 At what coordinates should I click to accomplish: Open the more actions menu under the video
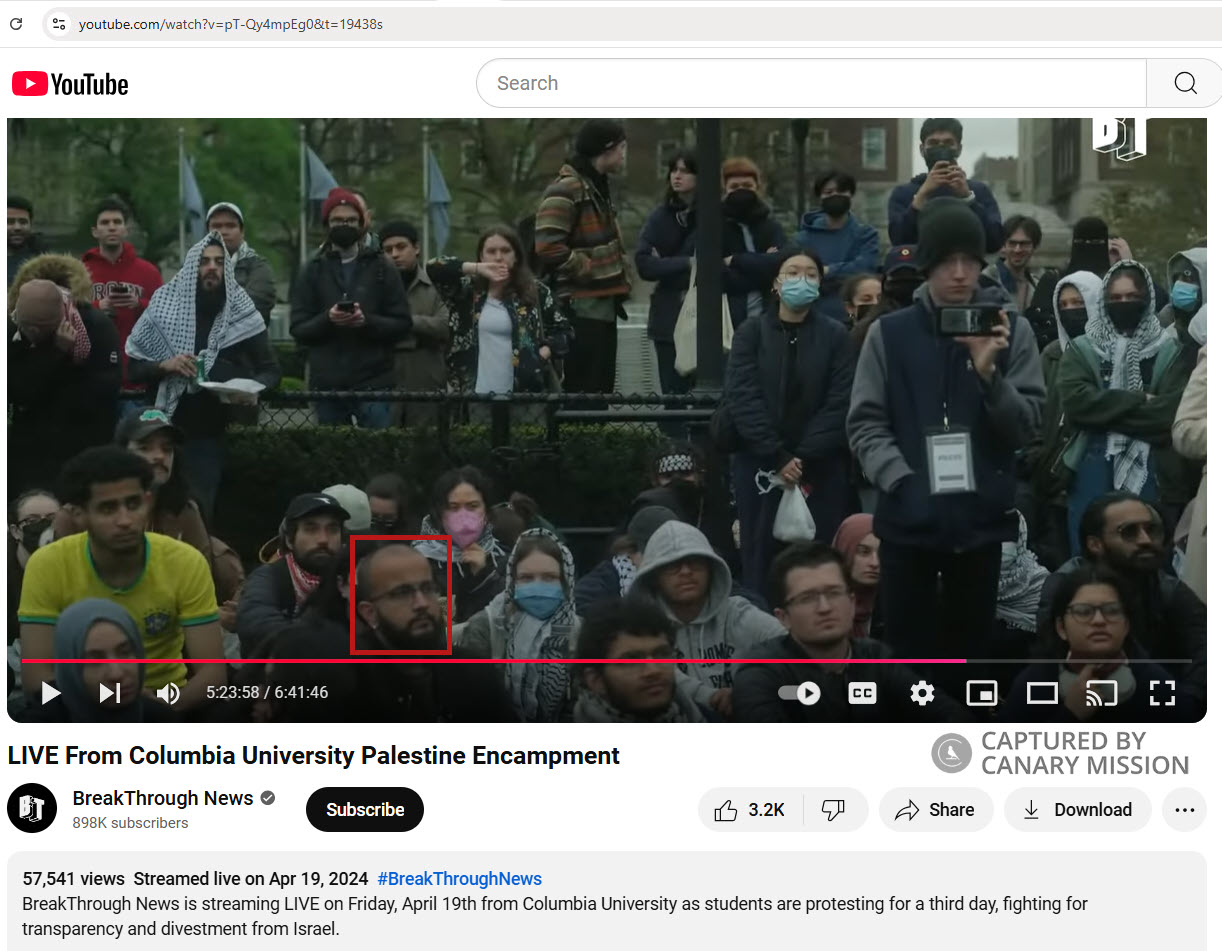point(1184,809)
